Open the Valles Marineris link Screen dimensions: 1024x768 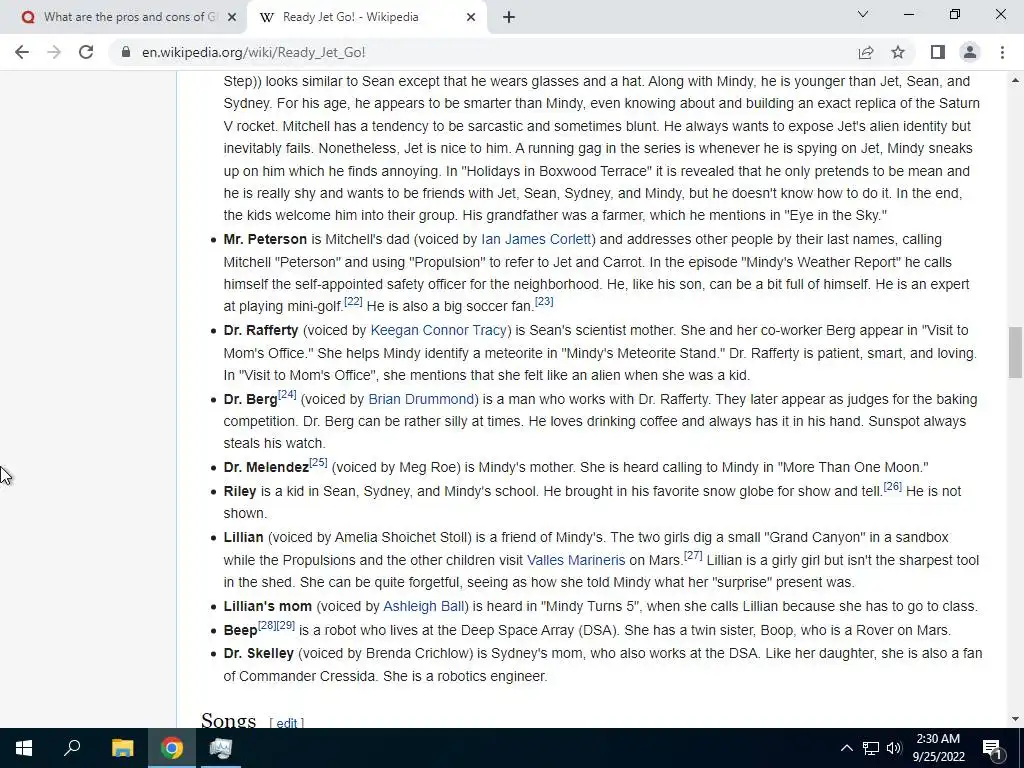point(576,560)
